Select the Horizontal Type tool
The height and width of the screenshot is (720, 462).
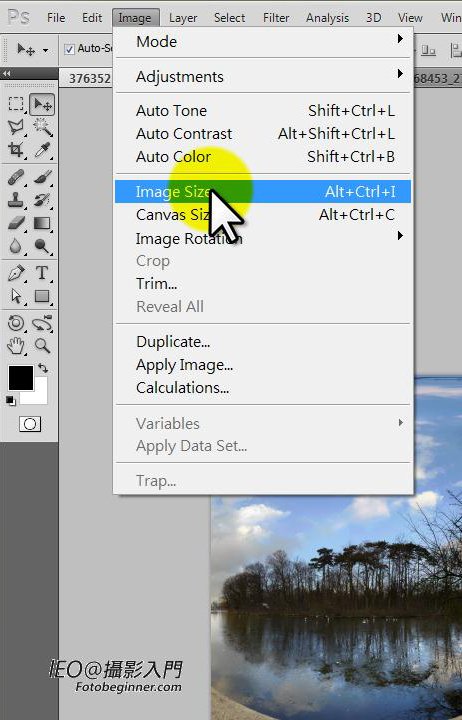tap(42, 273)
